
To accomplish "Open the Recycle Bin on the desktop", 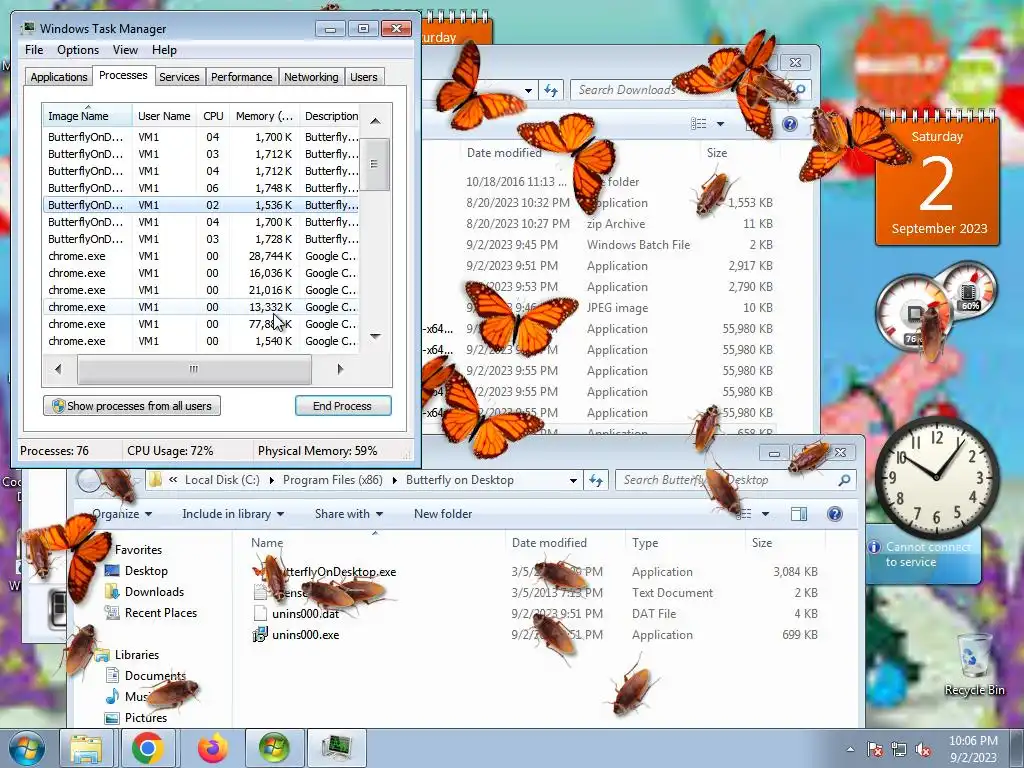I will tap(974, 664).
